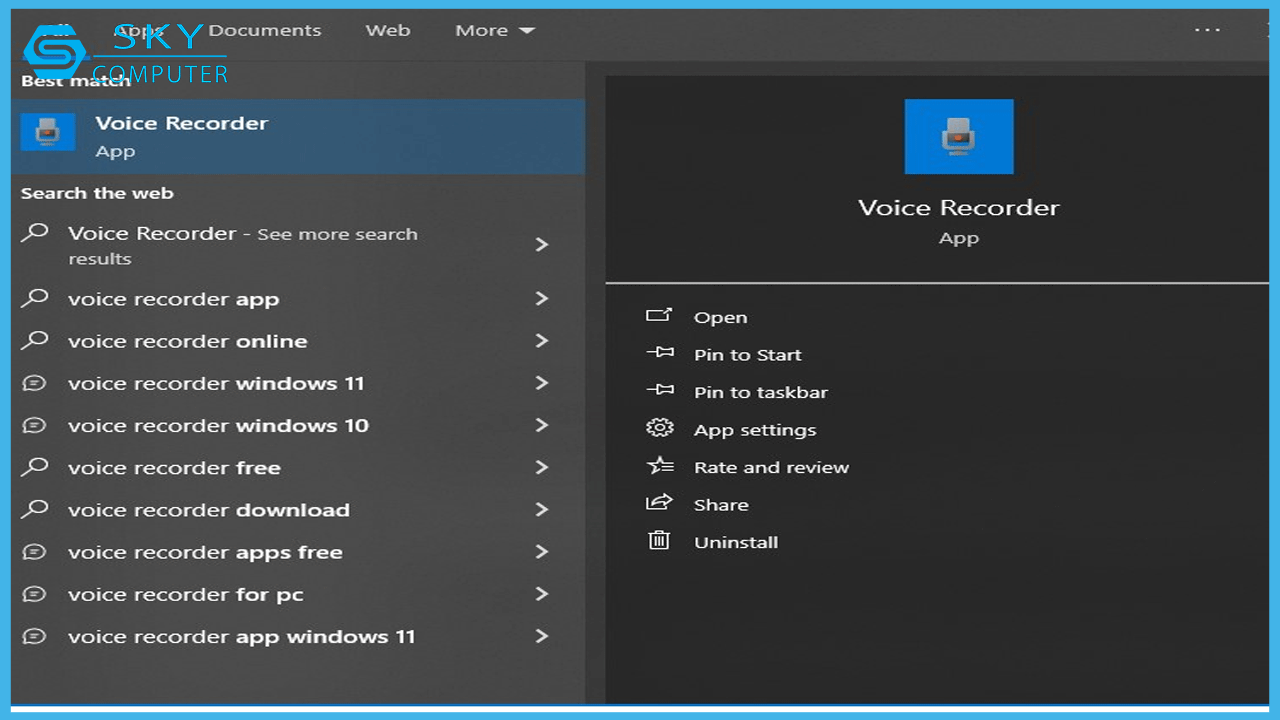Screen dimensions: 1280x720
Task: Select the 'voice recorder app' suggestion text
Action: coord(174,299)
